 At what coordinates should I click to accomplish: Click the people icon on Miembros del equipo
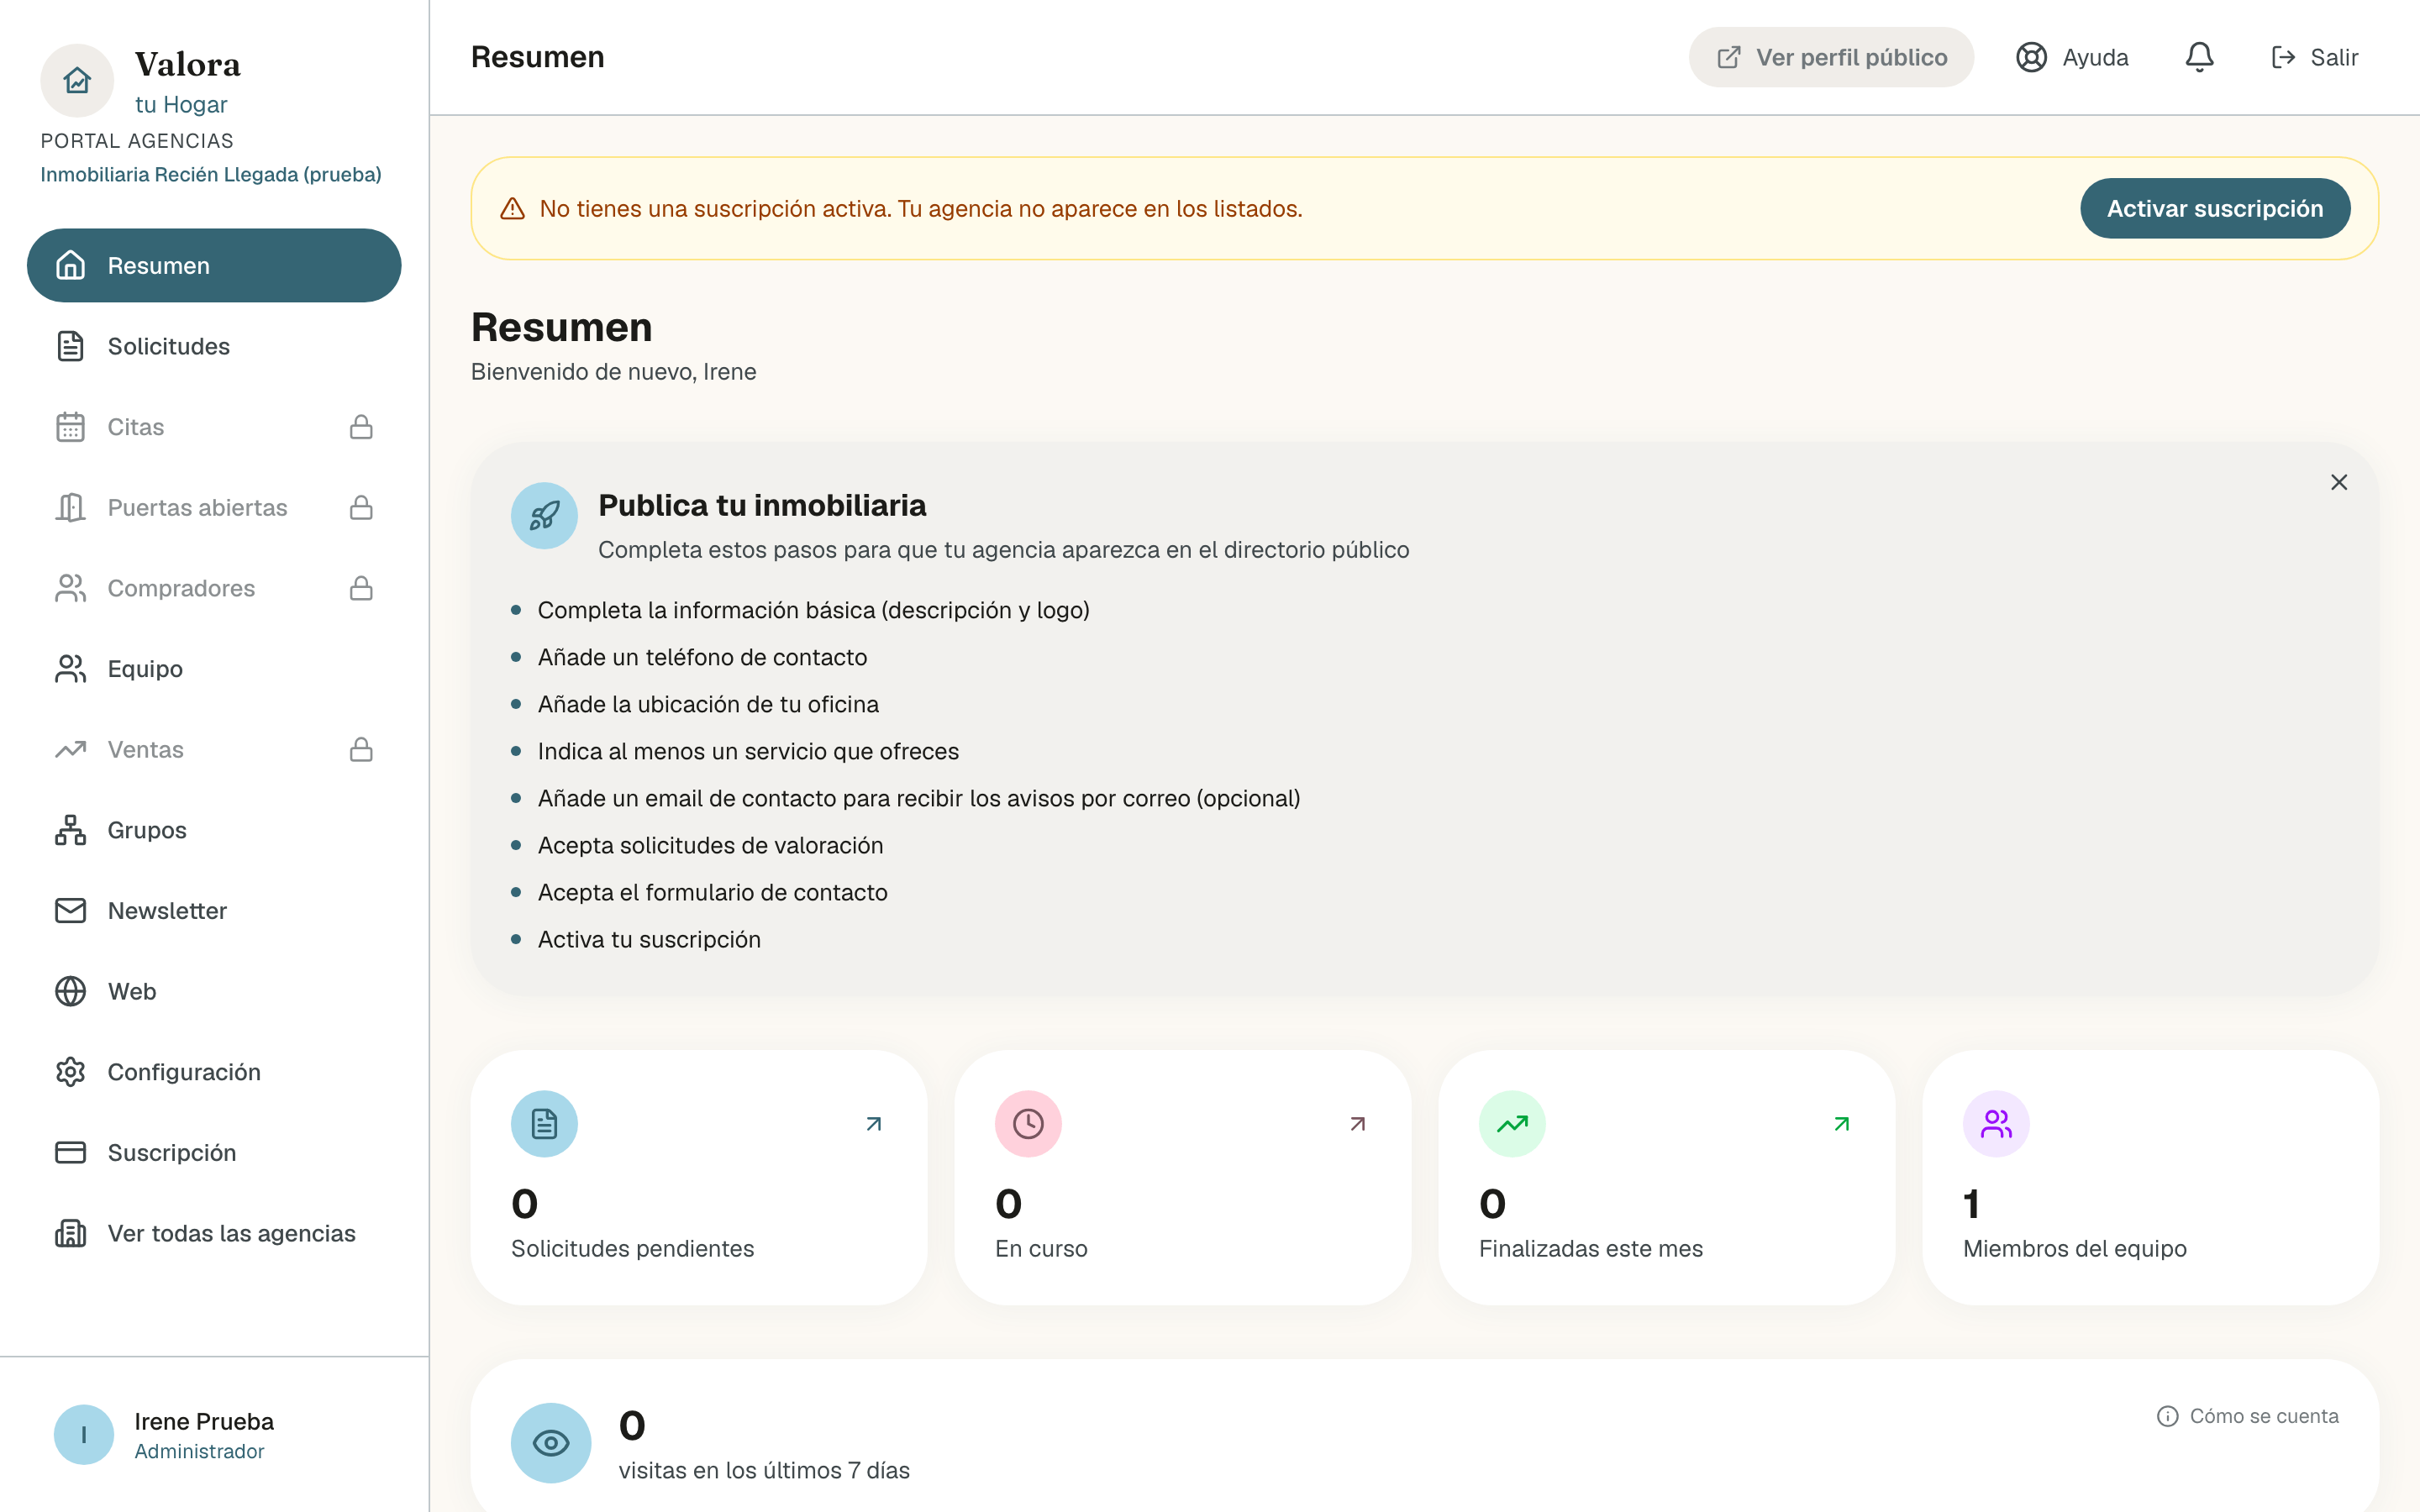1996,1124
